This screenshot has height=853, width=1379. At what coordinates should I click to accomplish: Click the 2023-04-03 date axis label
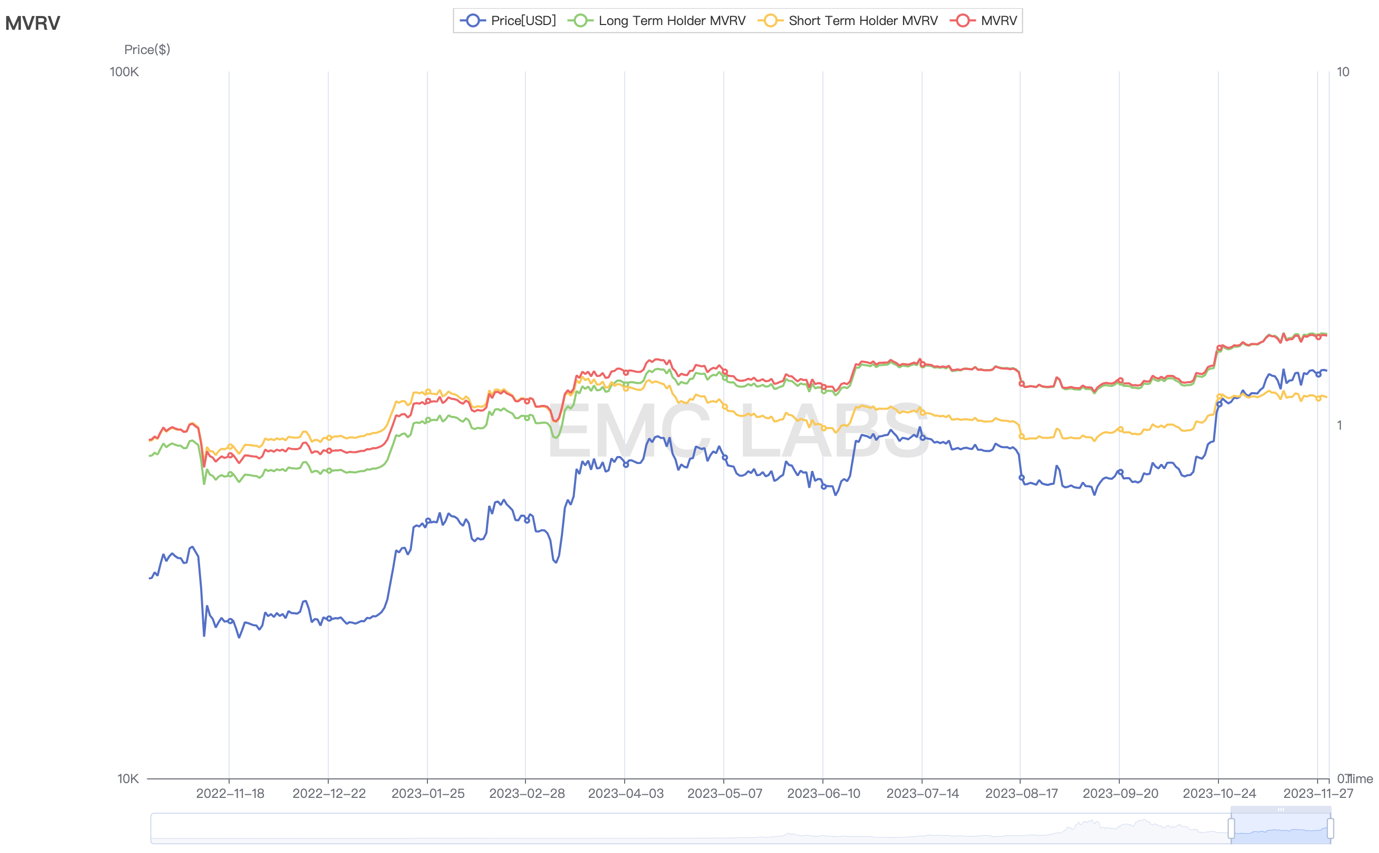pyautogui.click(x=624, y=793)
